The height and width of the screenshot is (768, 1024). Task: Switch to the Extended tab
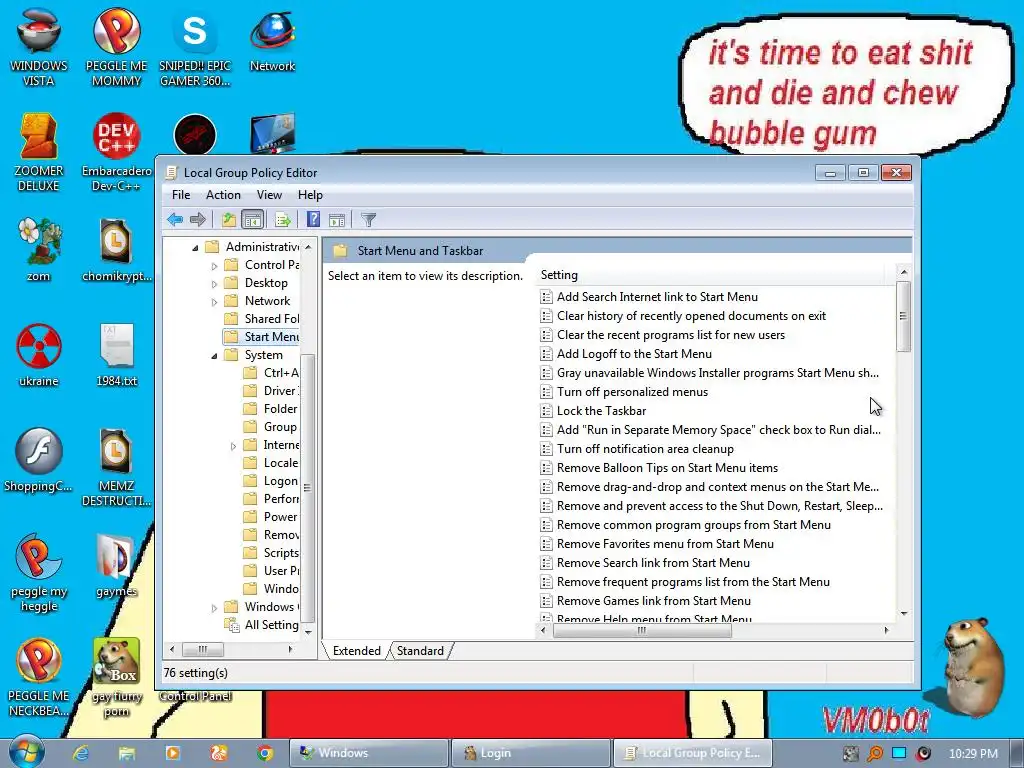pyautogui.click(x=357, y=650)
